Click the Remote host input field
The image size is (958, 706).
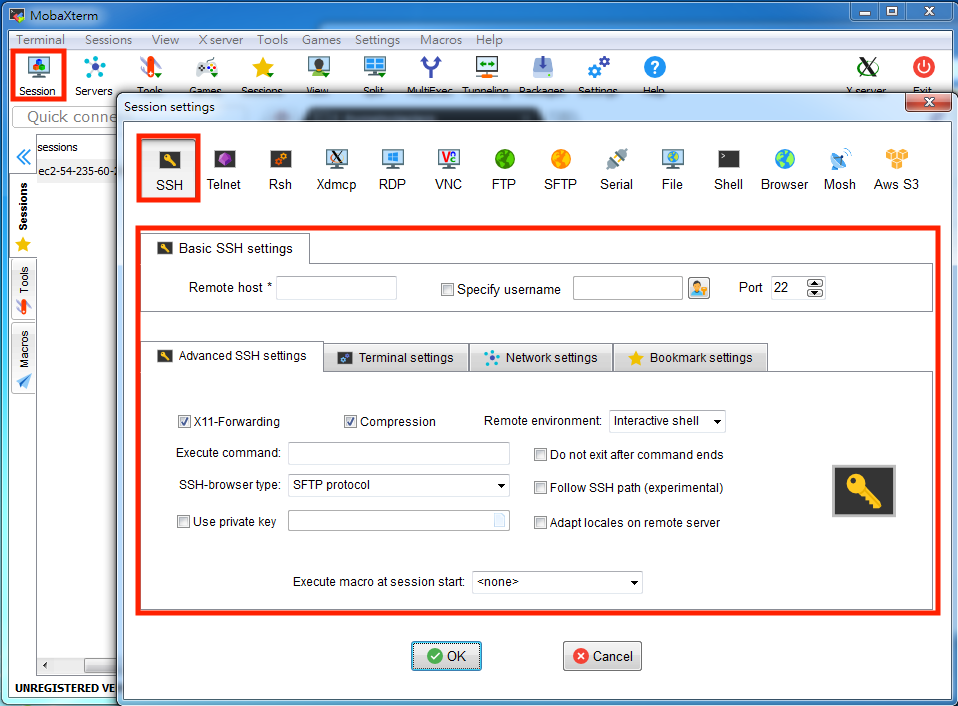coord(337,288)
